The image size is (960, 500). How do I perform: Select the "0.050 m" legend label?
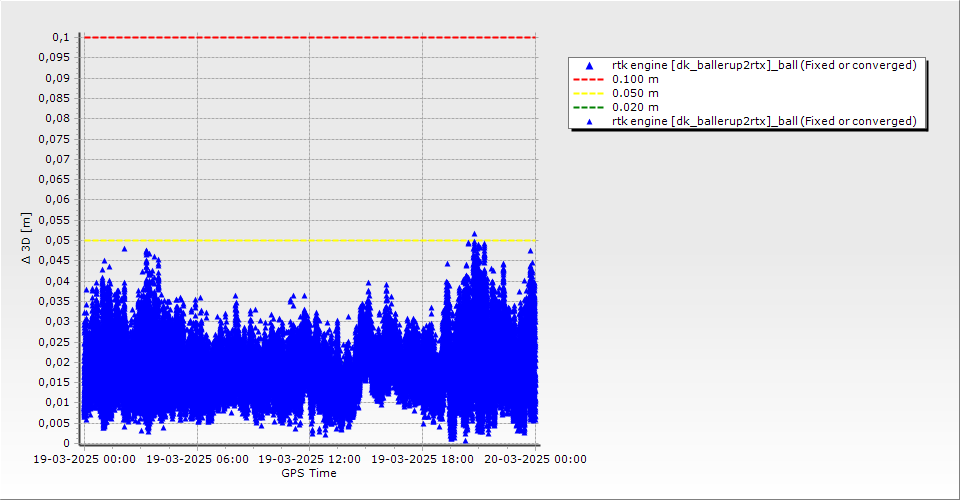coord(635,93)
